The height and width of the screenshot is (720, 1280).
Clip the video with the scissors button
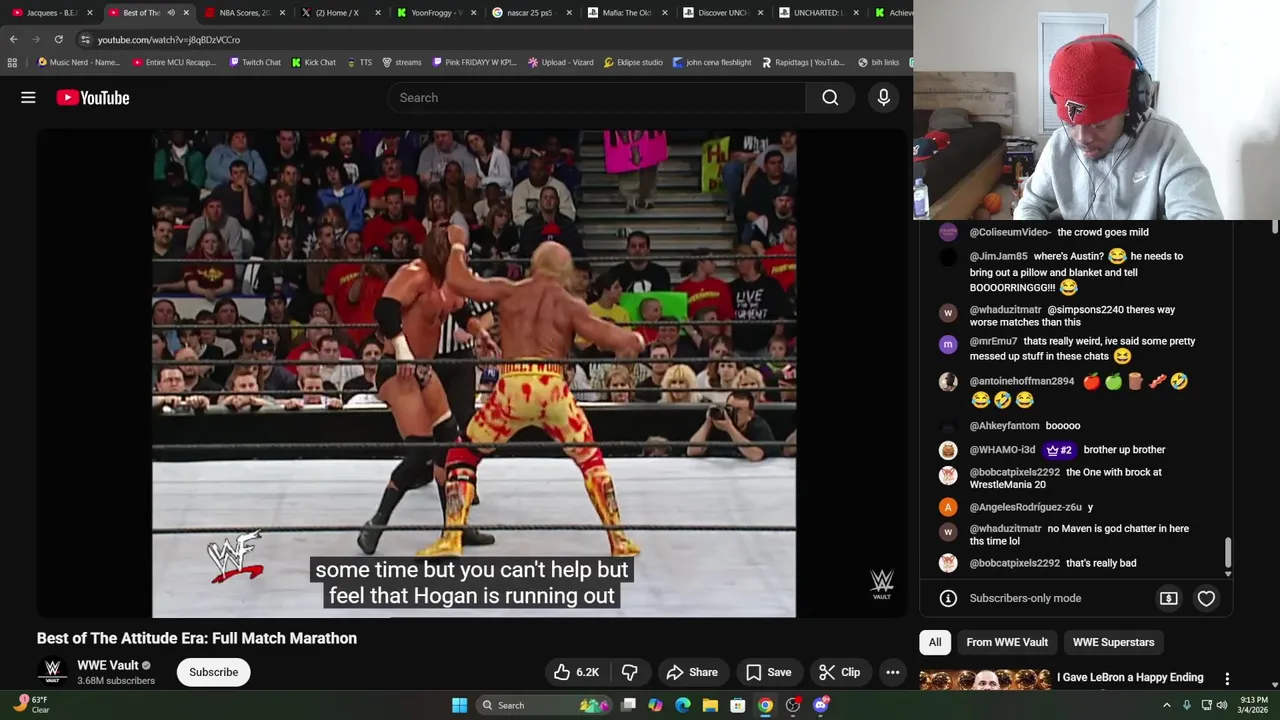coord(839,672)
